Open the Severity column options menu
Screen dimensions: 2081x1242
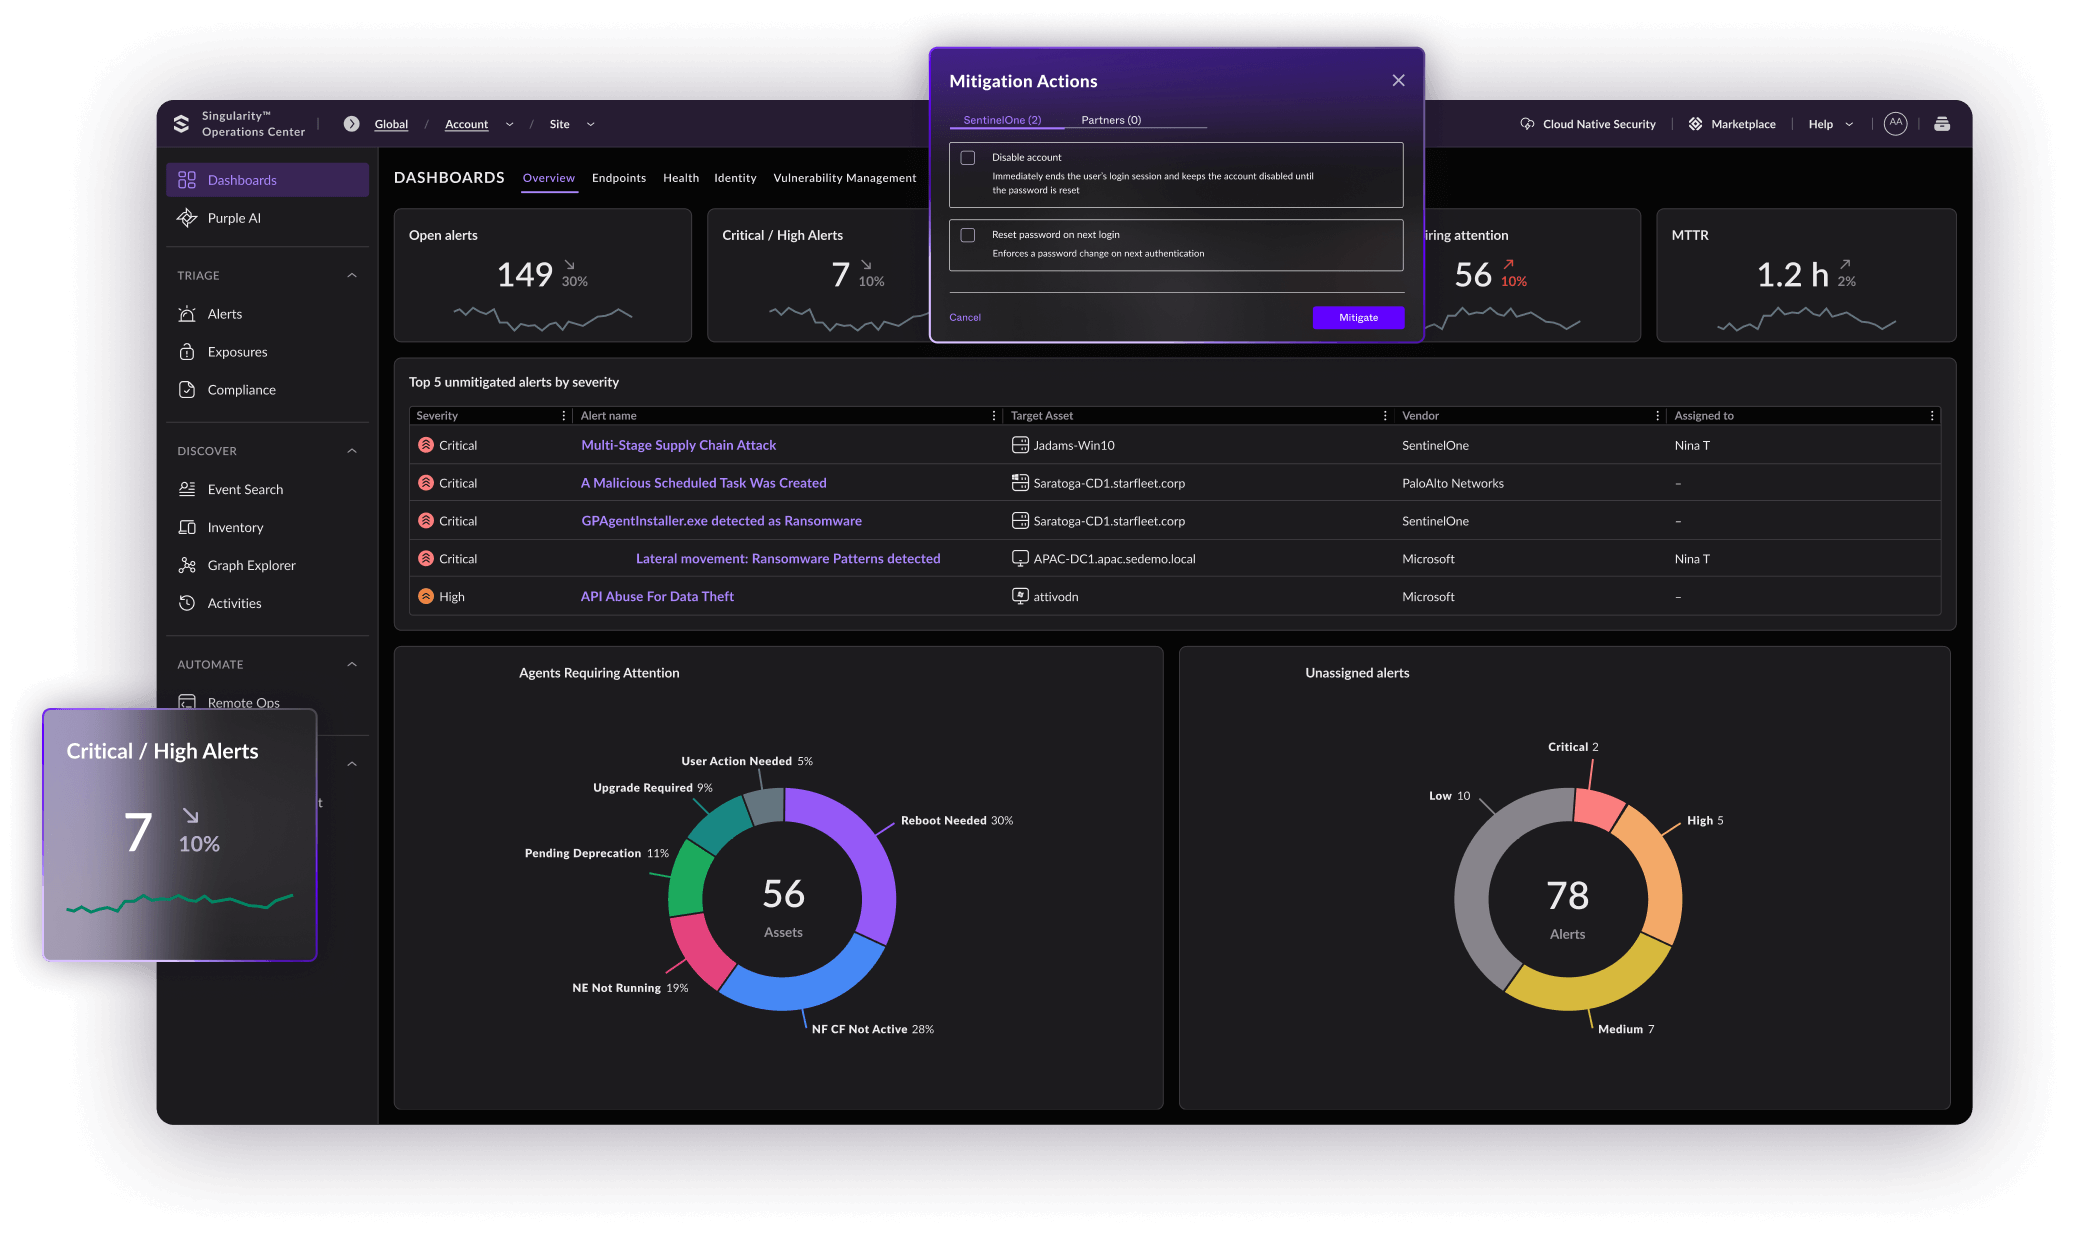click(564, 416)
